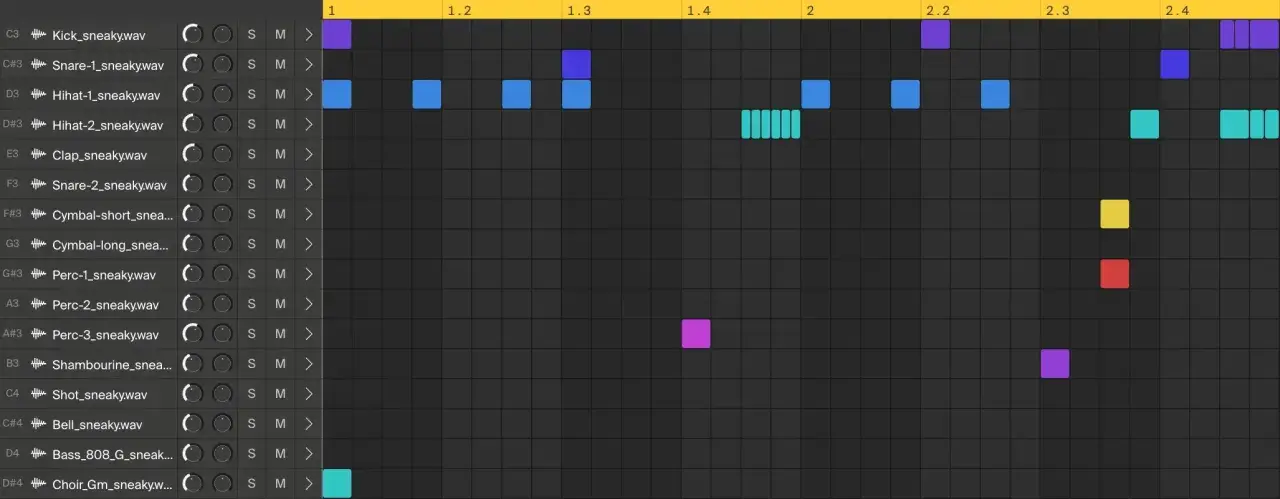The height and width of the screenshot is (499, 1280).
Task: Select the Kick note at beat 2.2
Action: pos(935,35)
